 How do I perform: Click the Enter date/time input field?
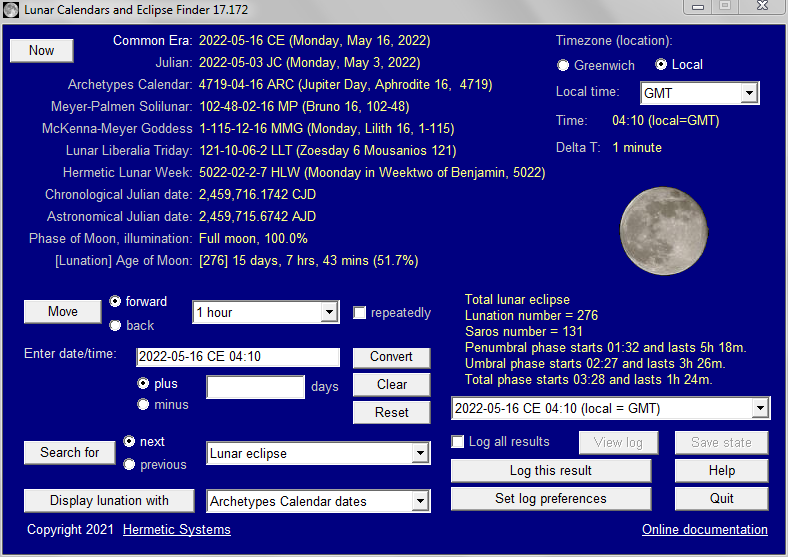[x=238, y=356]
